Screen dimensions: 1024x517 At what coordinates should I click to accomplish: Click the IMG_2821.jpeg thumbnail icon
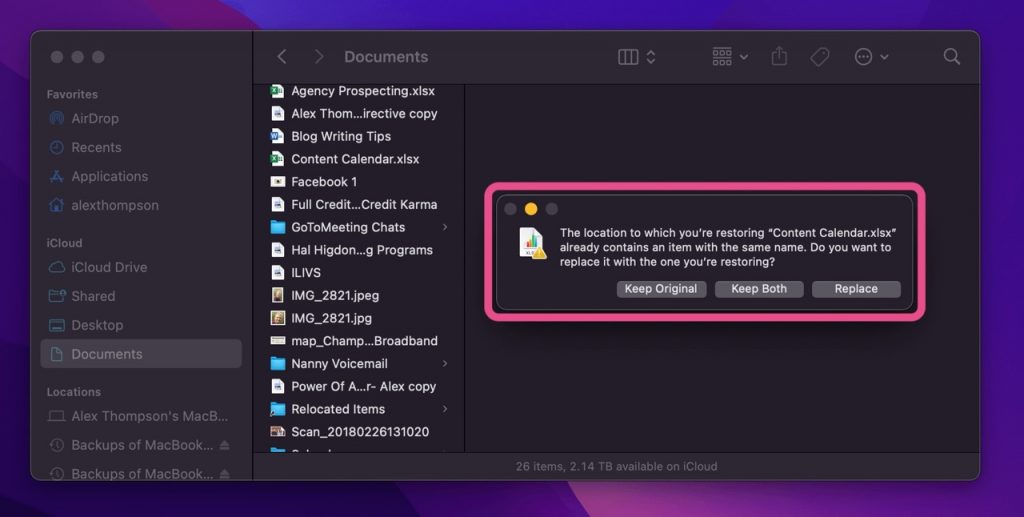[278, 295]
